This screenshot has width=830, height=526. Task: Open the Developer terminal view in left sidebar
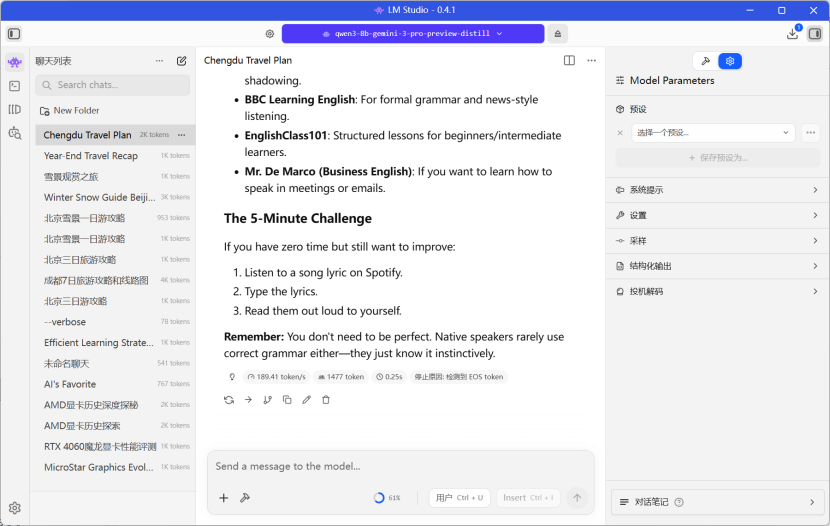pyautogui.click(x=14, y=86)
